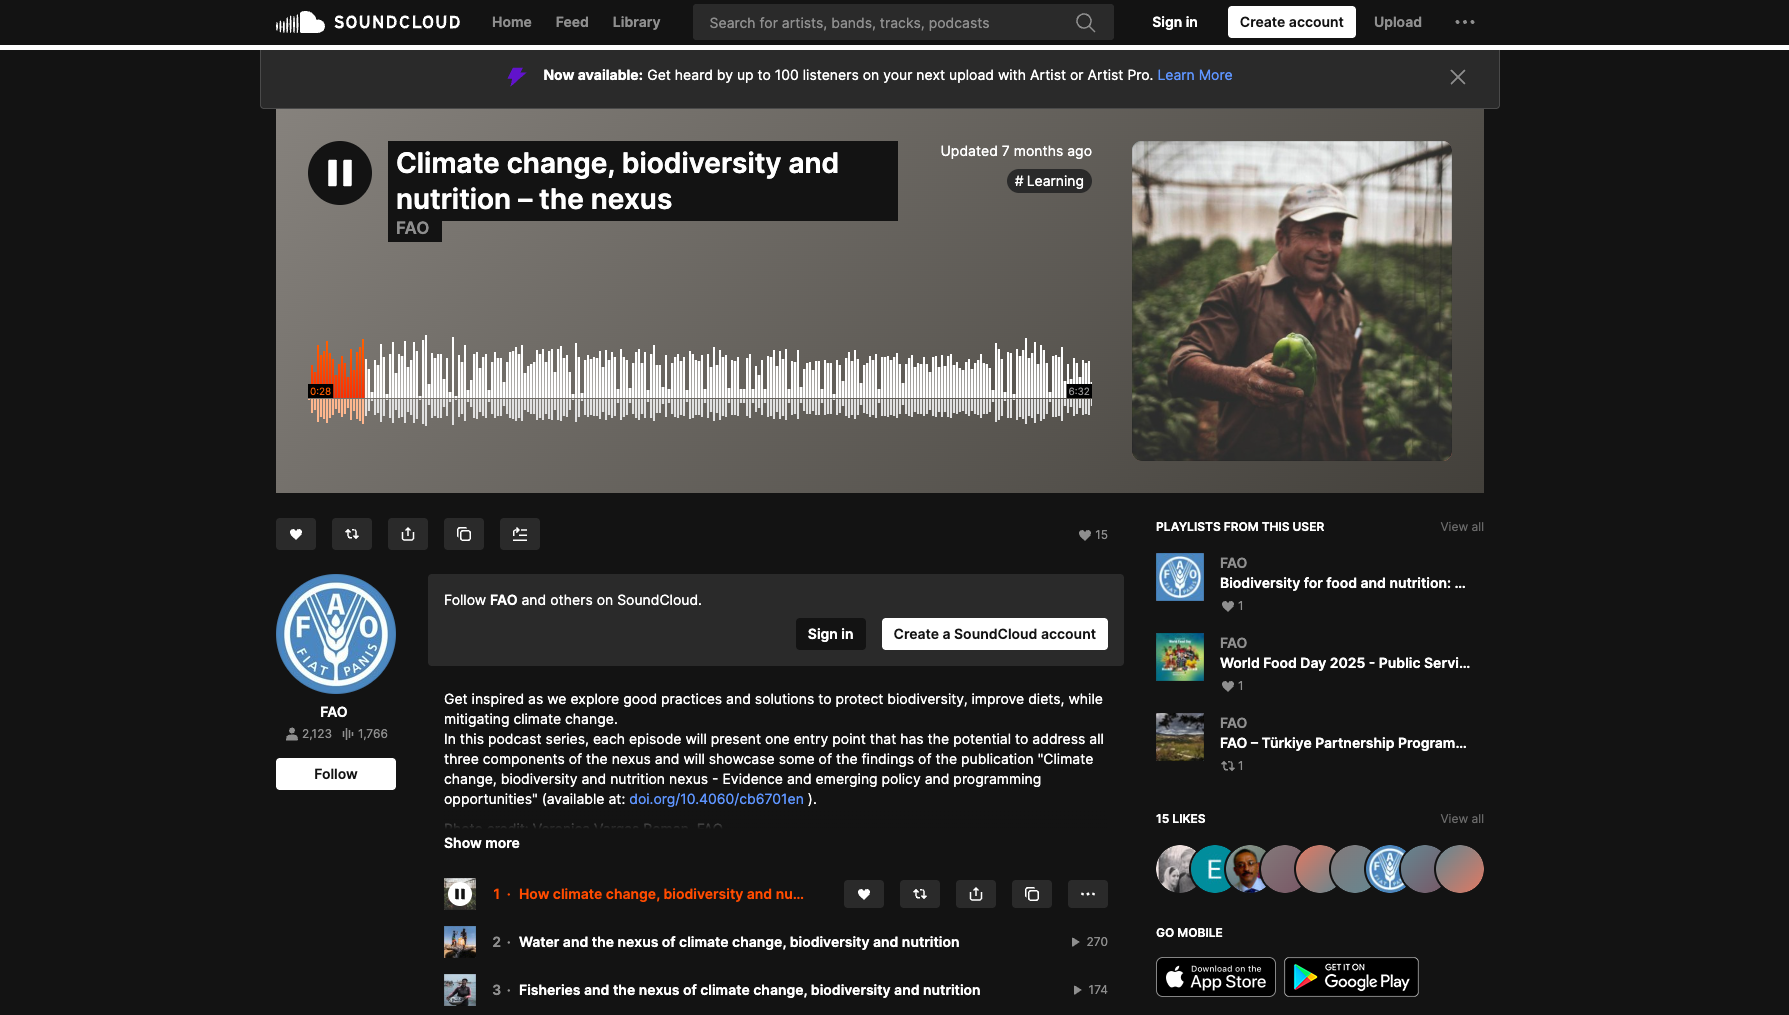Click the search magnifier icon
1789x1015 pixels.
tap(1085, 22)
